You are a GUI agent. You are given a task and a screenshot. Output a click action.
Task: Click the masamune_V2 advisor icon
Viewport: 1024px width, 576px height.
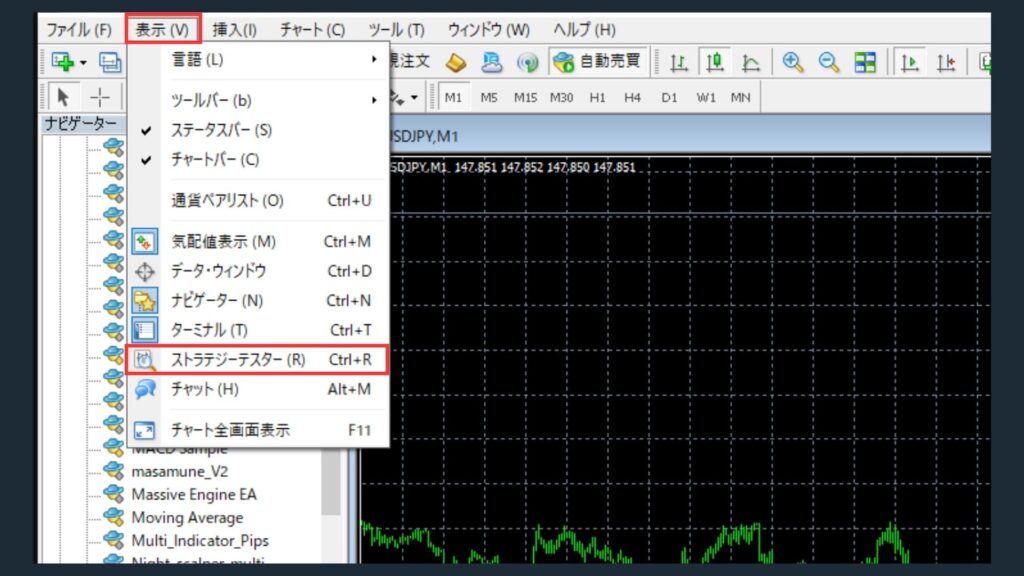(x=114, y=470)
